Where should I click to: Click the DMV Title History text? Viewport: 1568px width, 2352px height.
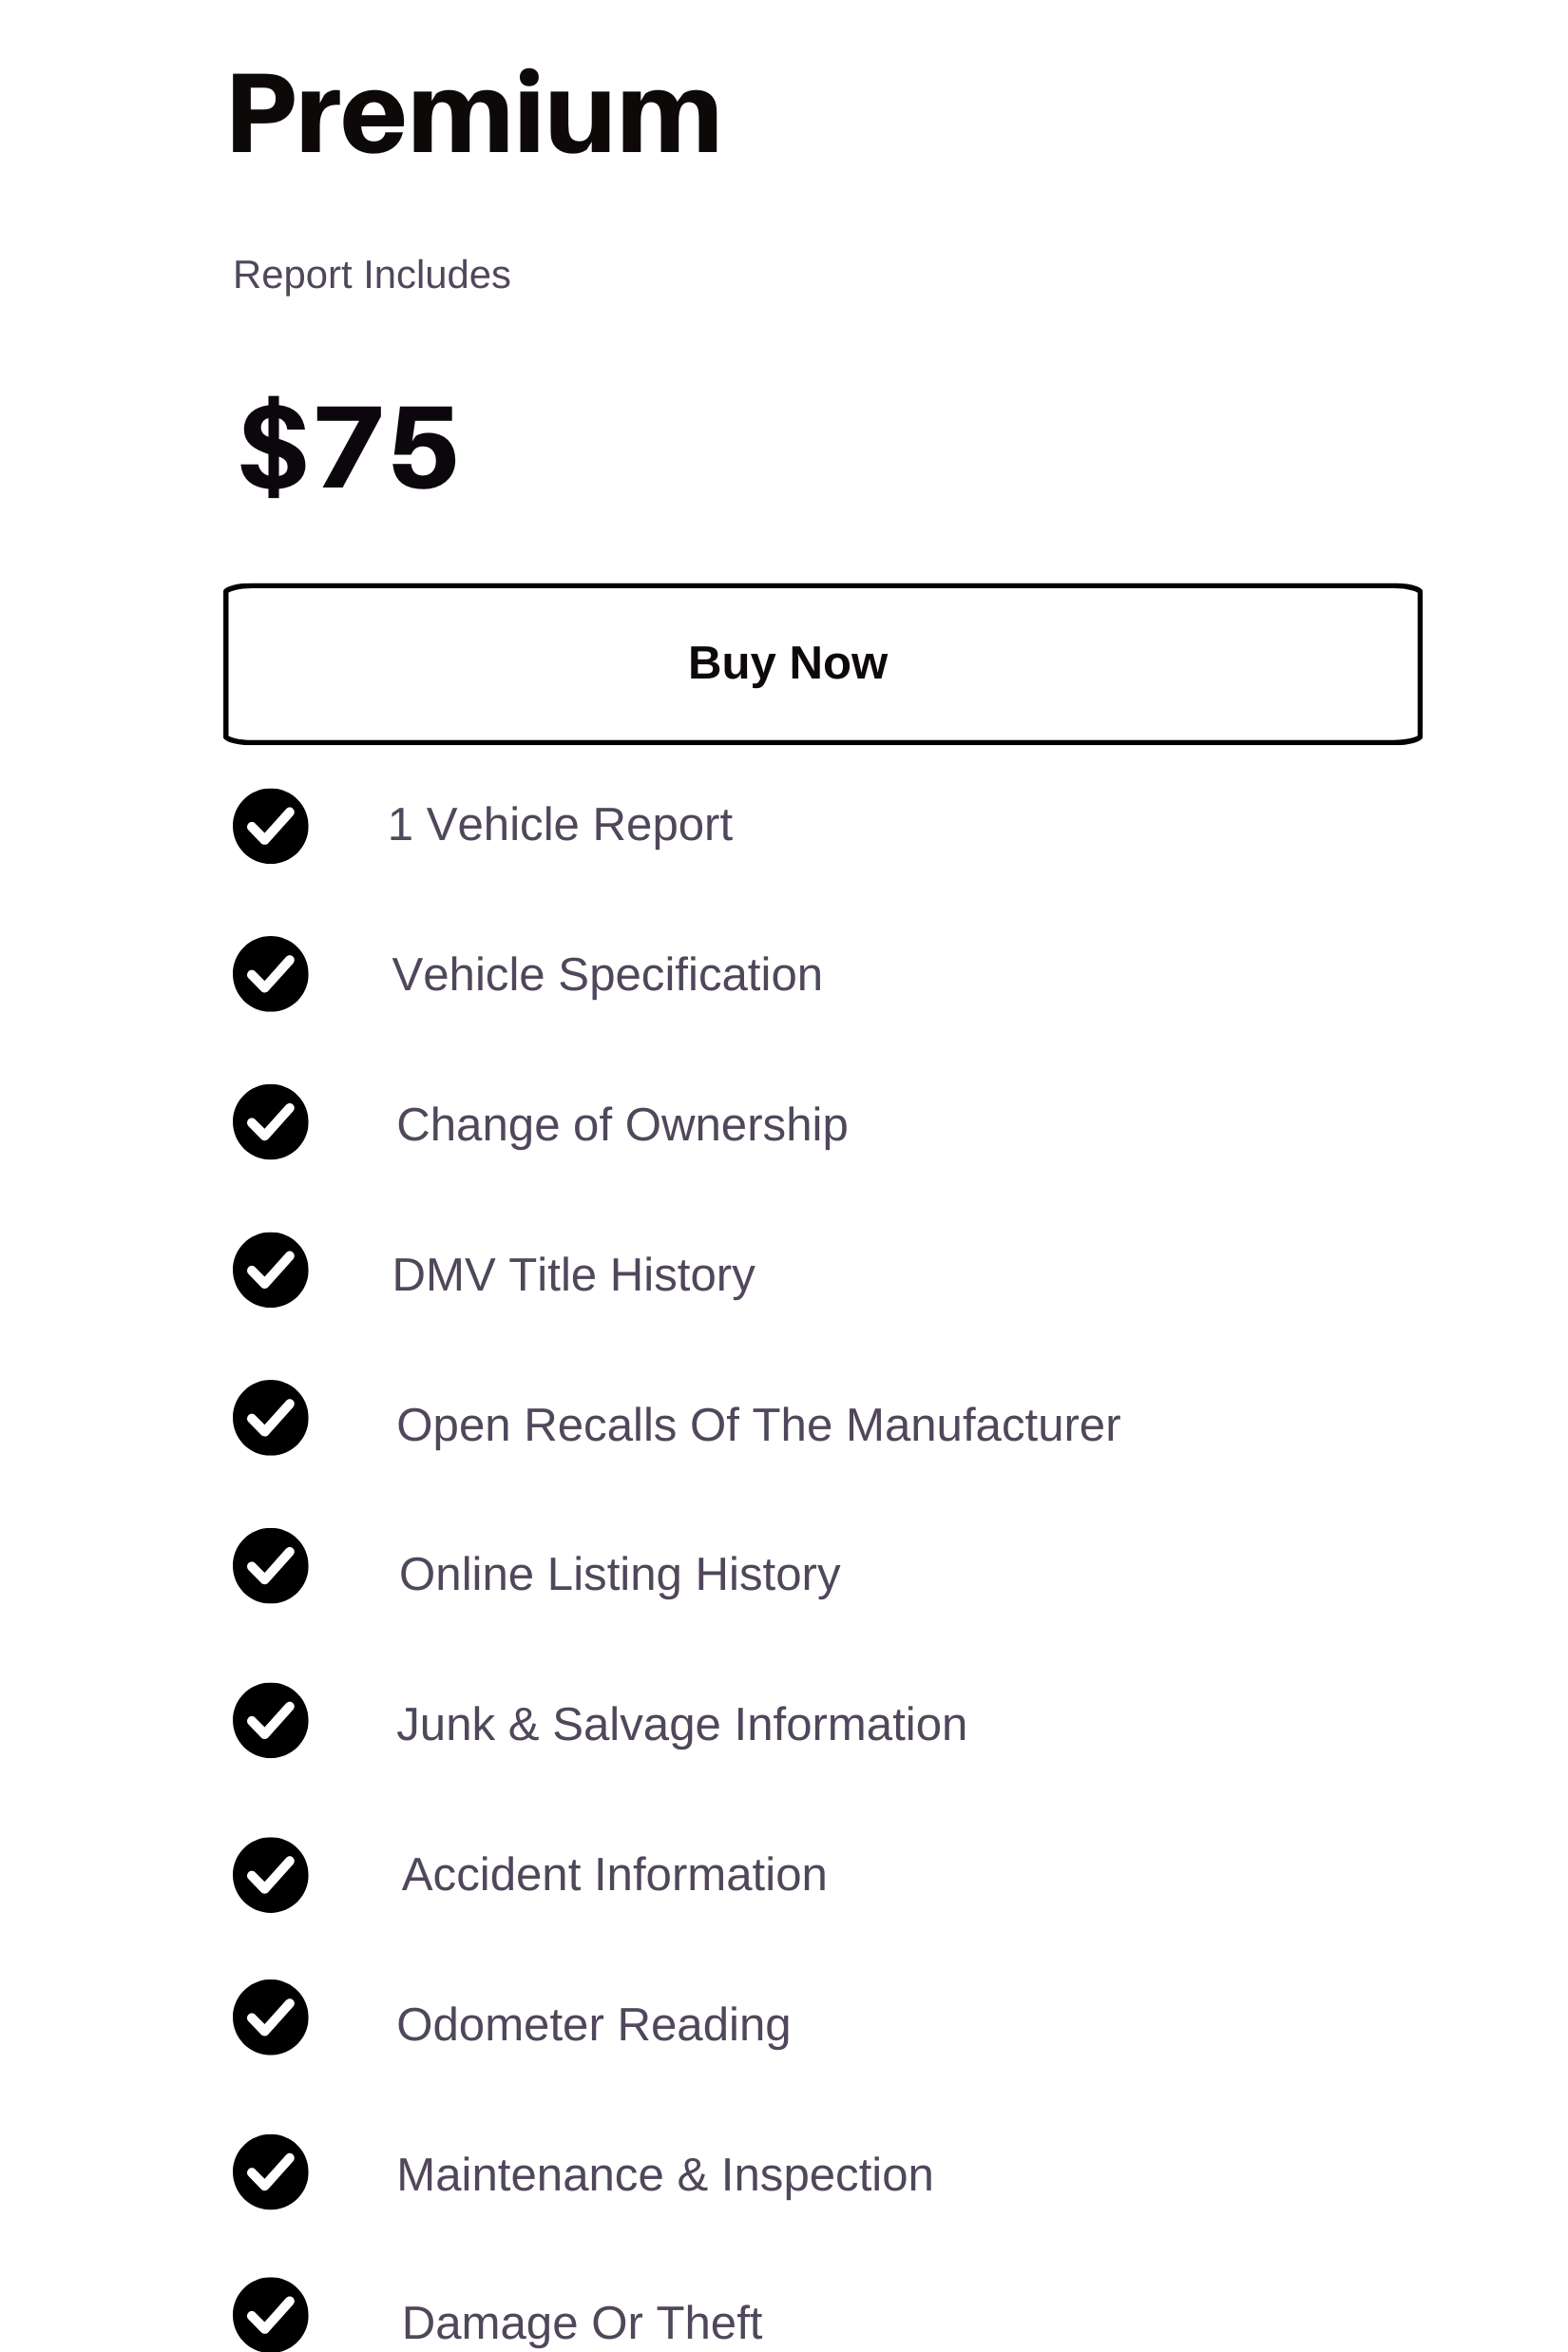(x=574, y=1276)
